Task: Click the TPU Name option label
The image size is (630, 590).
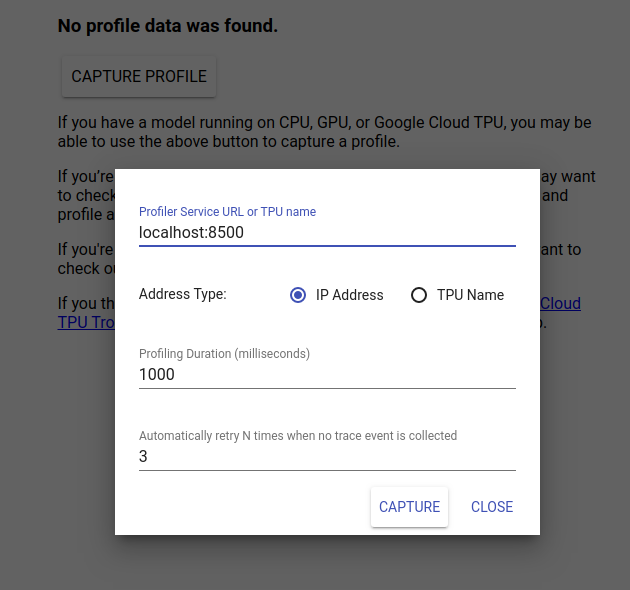Action: 470,295
